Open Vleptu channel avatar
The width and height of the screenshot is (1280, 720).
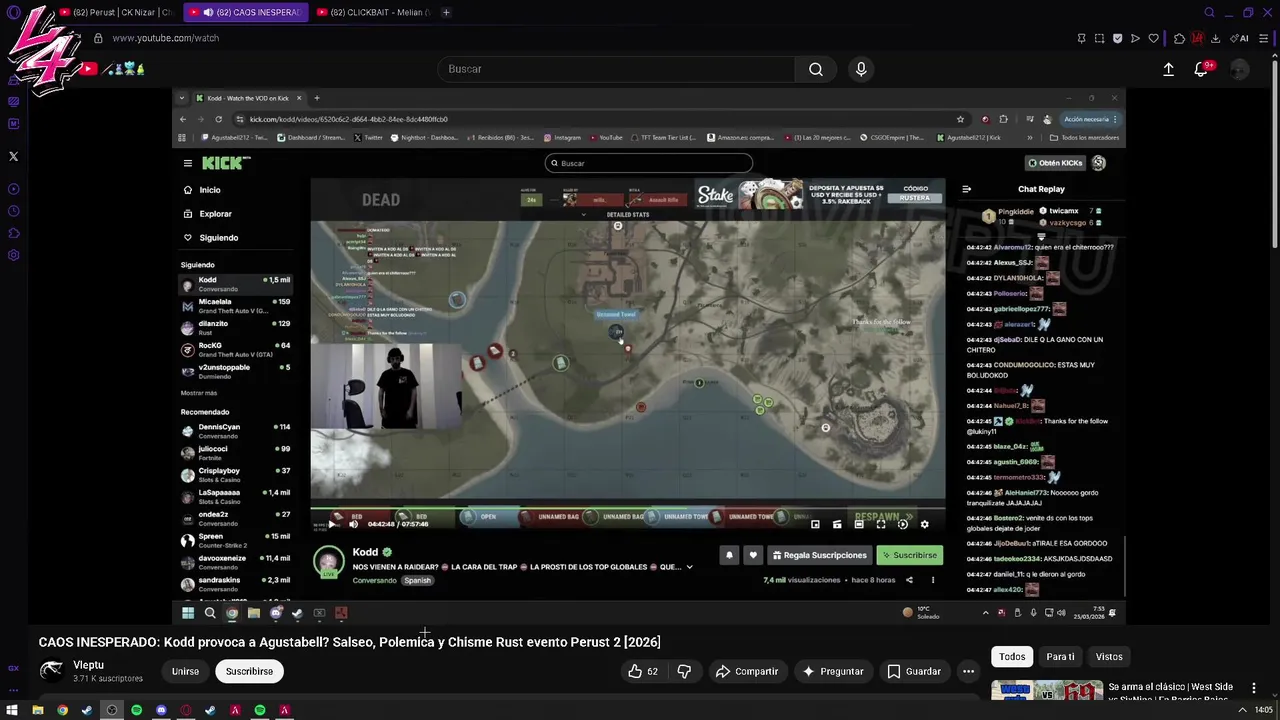pyautogui.click(x=52, y=671)
